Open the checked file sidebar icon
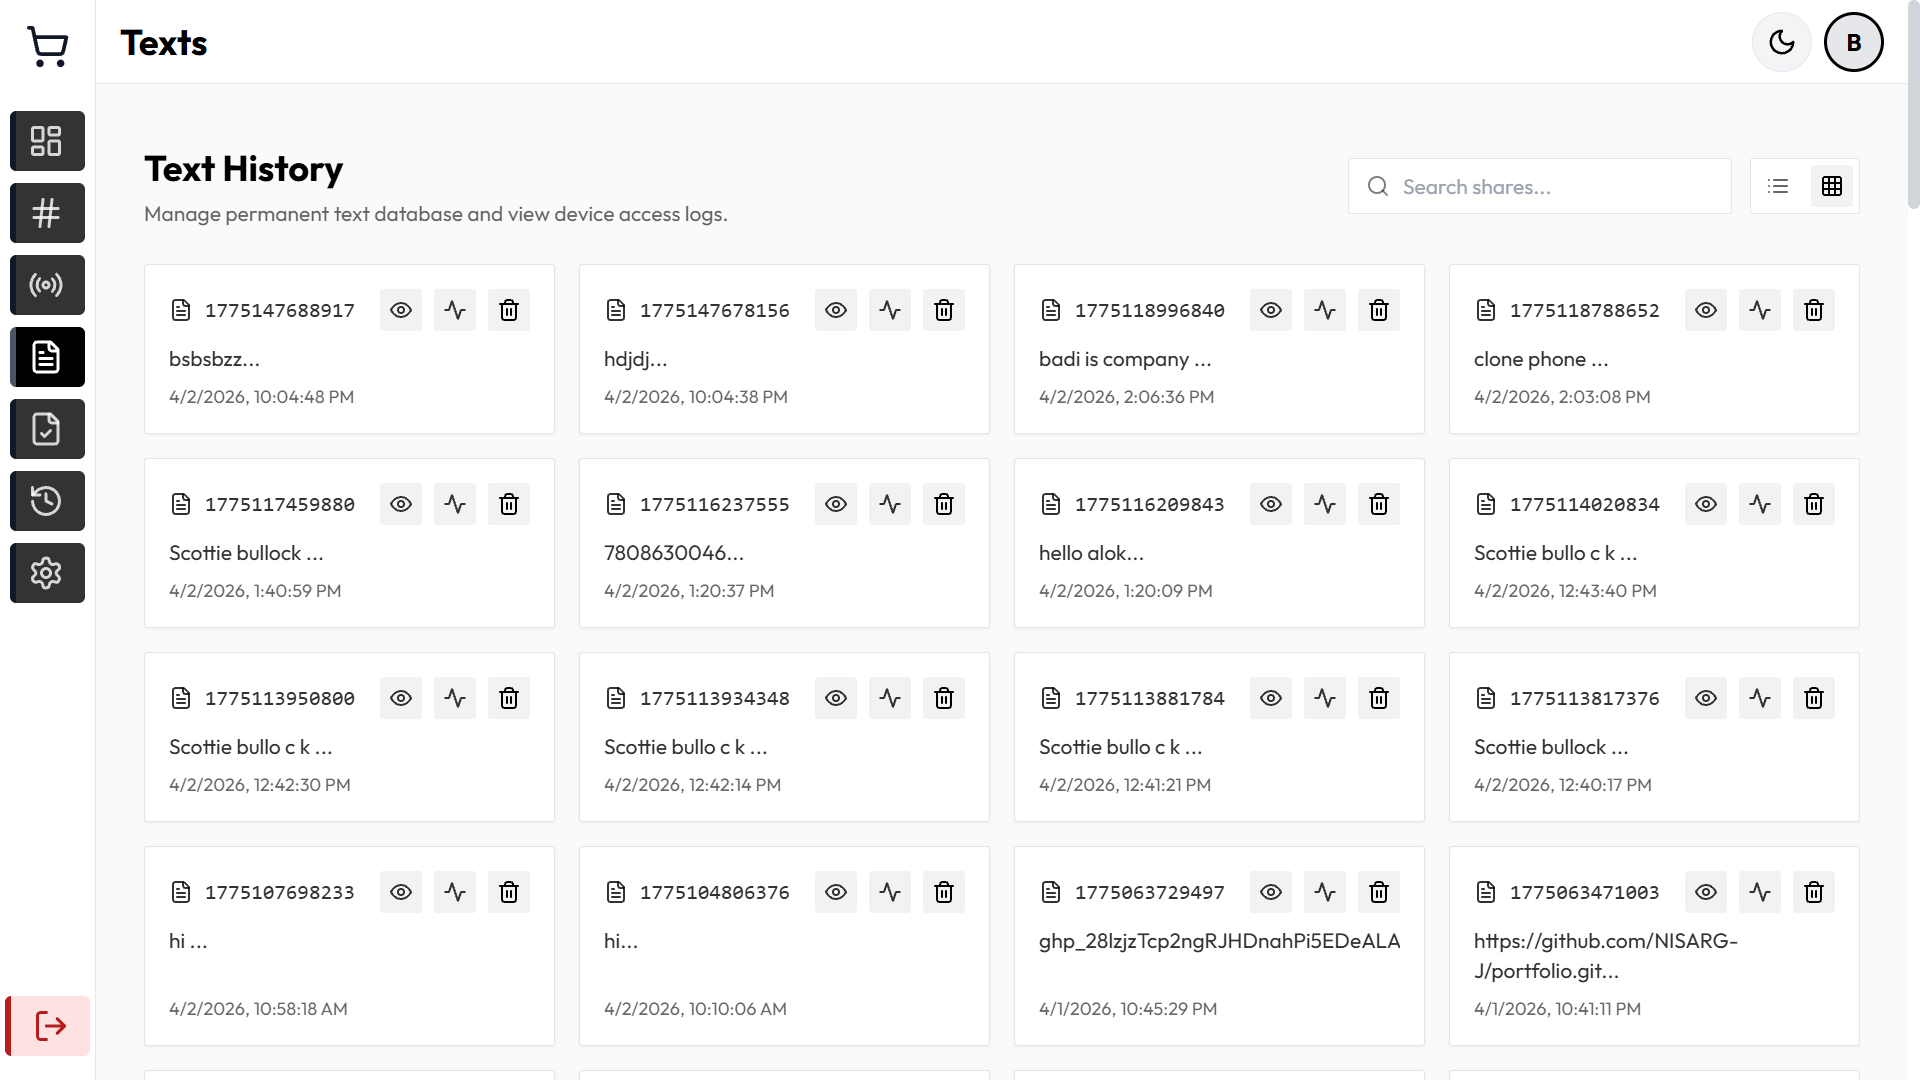 pyautogui.click(x=47, y=429)
